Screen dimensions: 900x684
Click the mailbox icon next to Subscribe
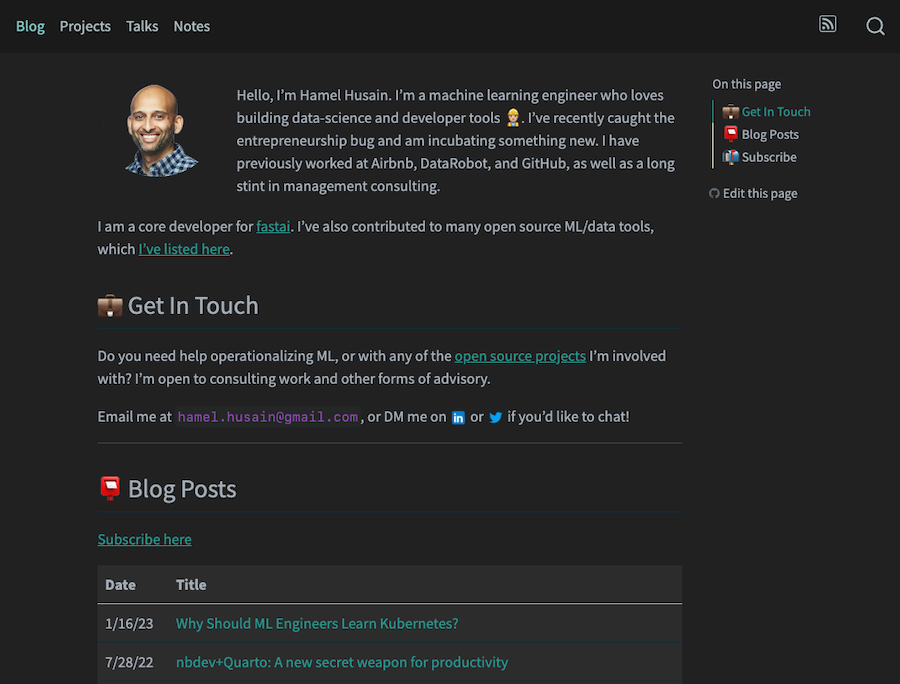(731, 157)
